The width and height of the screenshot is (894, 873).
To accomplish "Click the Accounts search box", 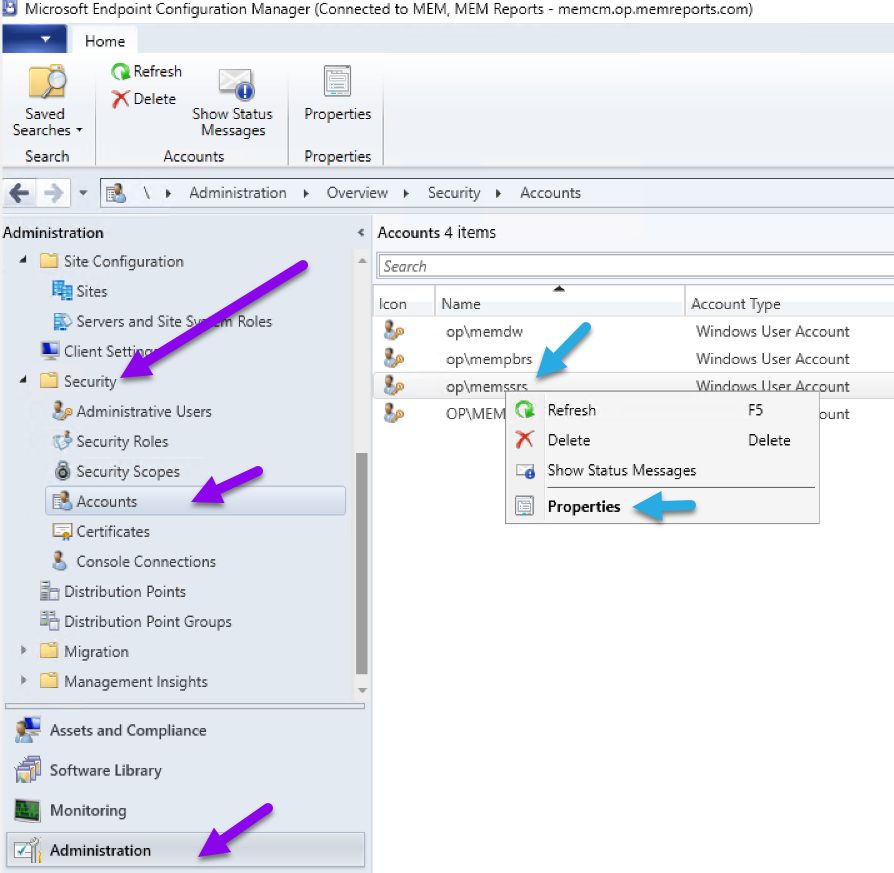I will click(636, 266).
